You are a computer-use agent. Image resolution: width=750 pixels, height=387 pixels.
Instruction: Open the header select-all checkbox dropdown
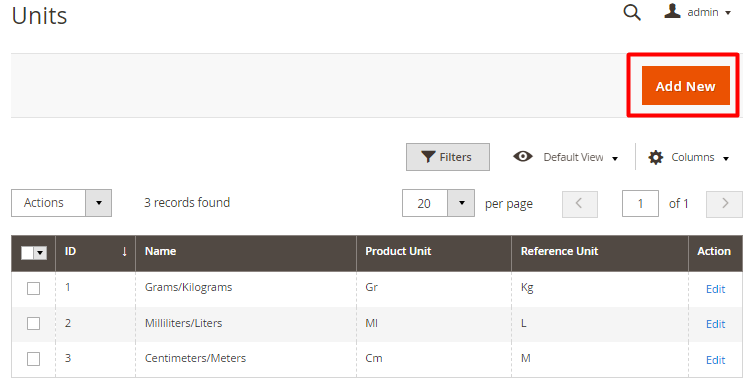(x=41, y=253)
